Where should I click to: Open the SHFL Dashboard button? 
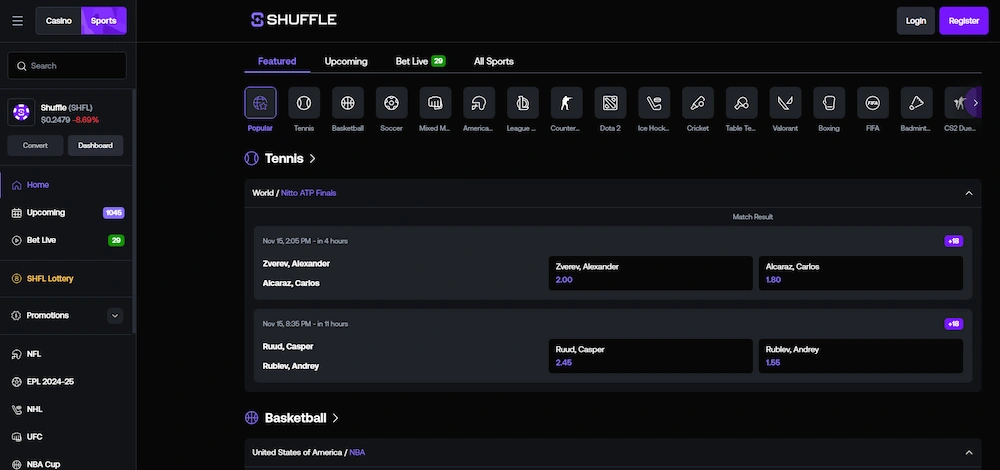click(96, 145)
